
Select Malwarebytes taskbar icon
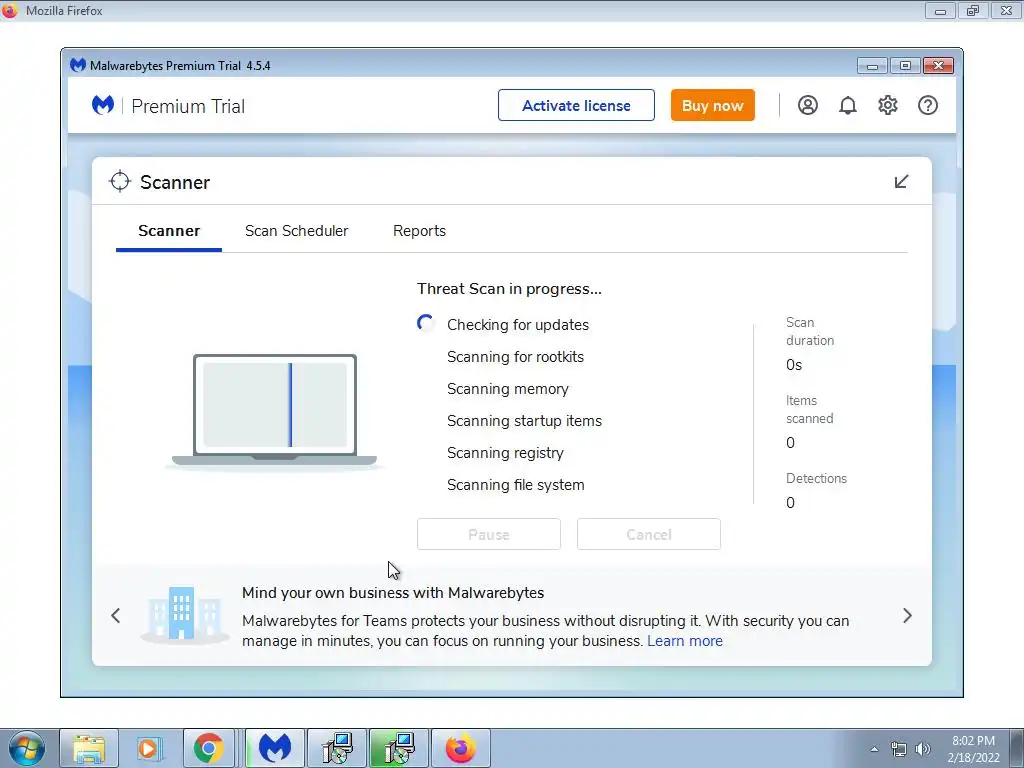[x=274, y=748]
